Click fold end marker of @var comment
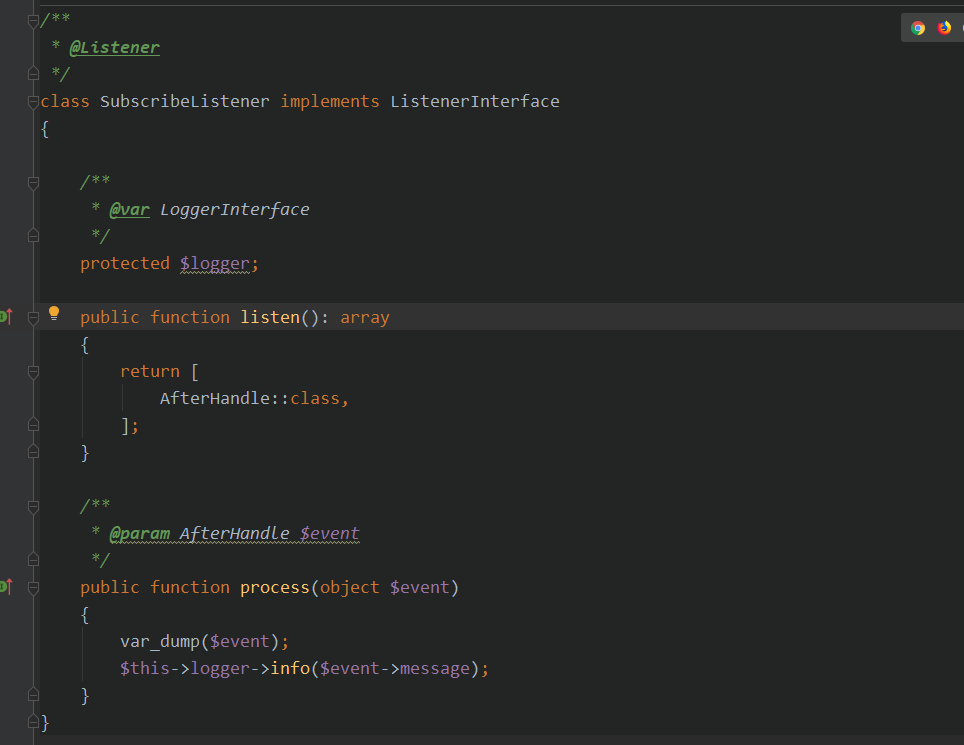 (x=34, y=235)
